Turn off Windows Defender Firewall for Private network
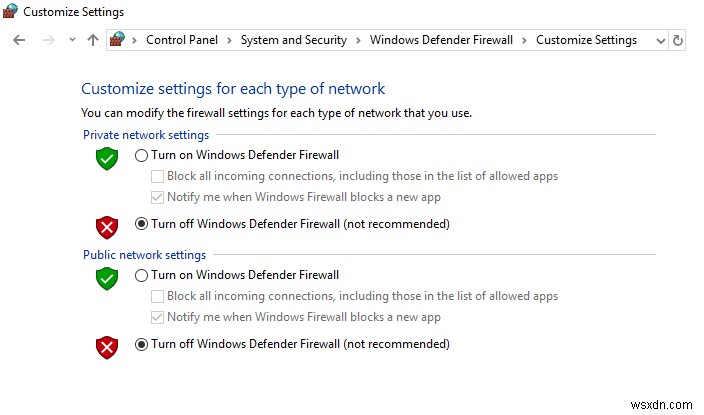The height and width of the screenshot is (415, 704). click(x=141, y=224)
